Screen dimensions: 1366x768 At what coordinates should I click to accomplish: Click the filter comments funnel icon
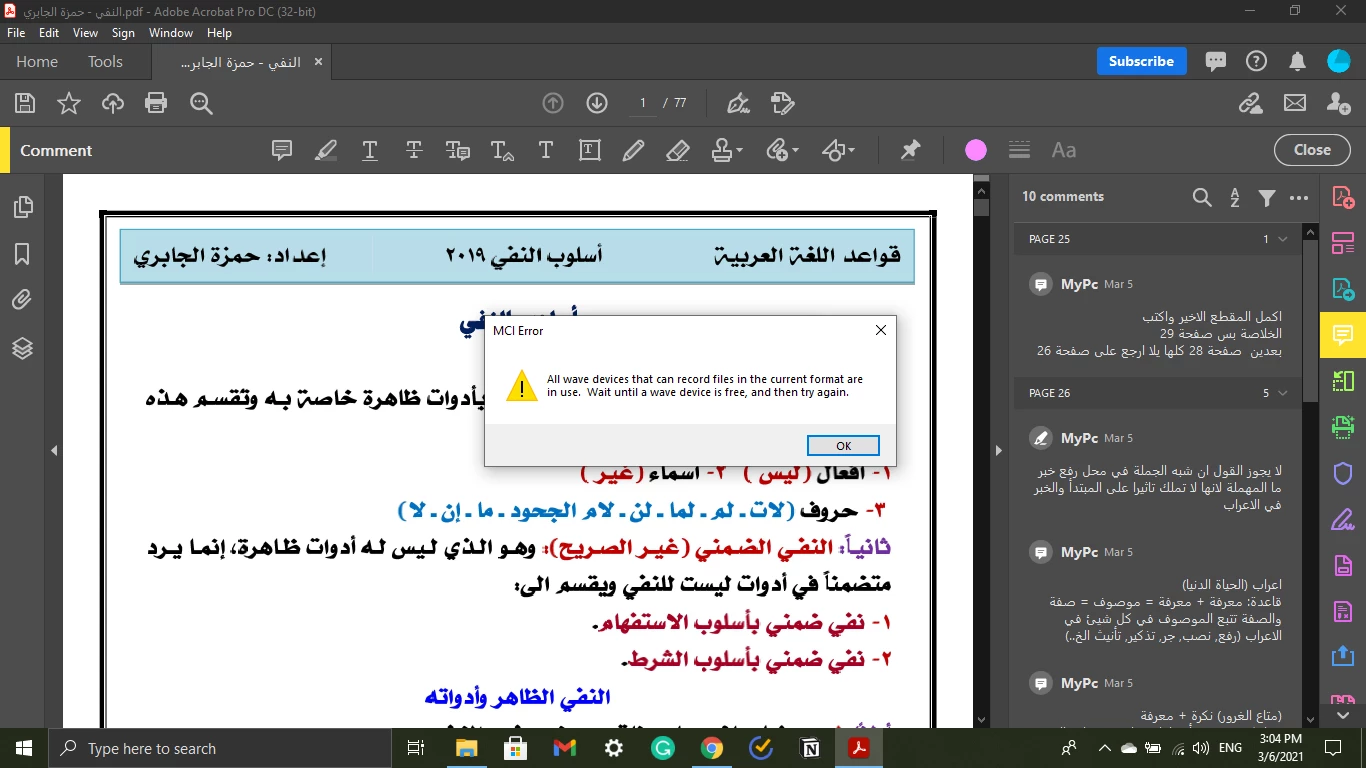[1267, 198]
